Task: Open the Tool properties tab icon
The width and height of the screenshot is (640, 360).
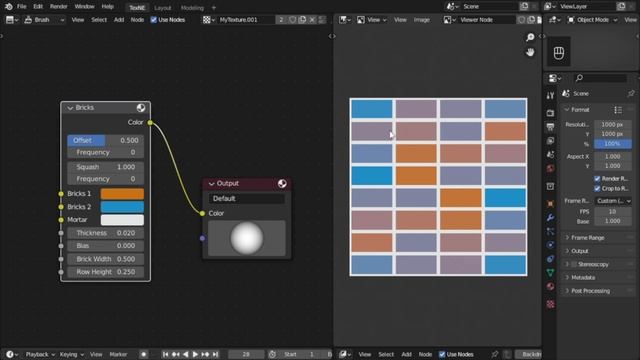Action: (550, 96)
